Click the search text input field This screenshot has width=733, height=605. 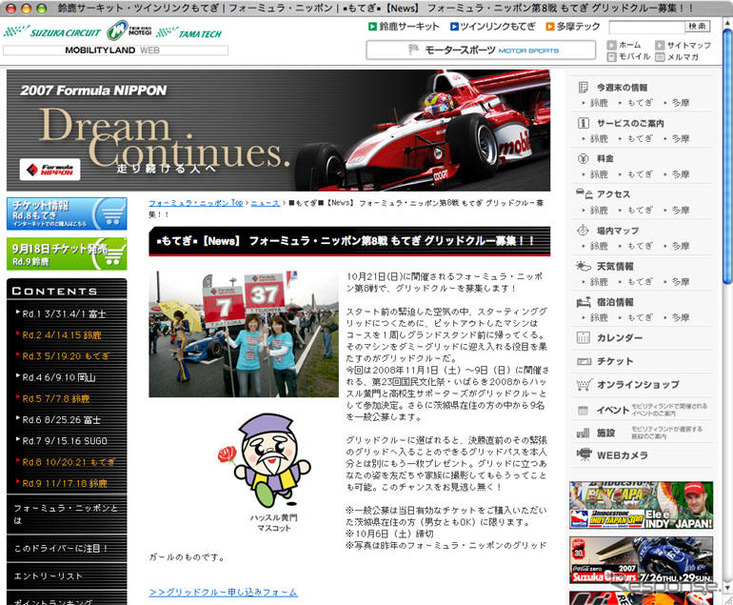click(x=645, y=27)
